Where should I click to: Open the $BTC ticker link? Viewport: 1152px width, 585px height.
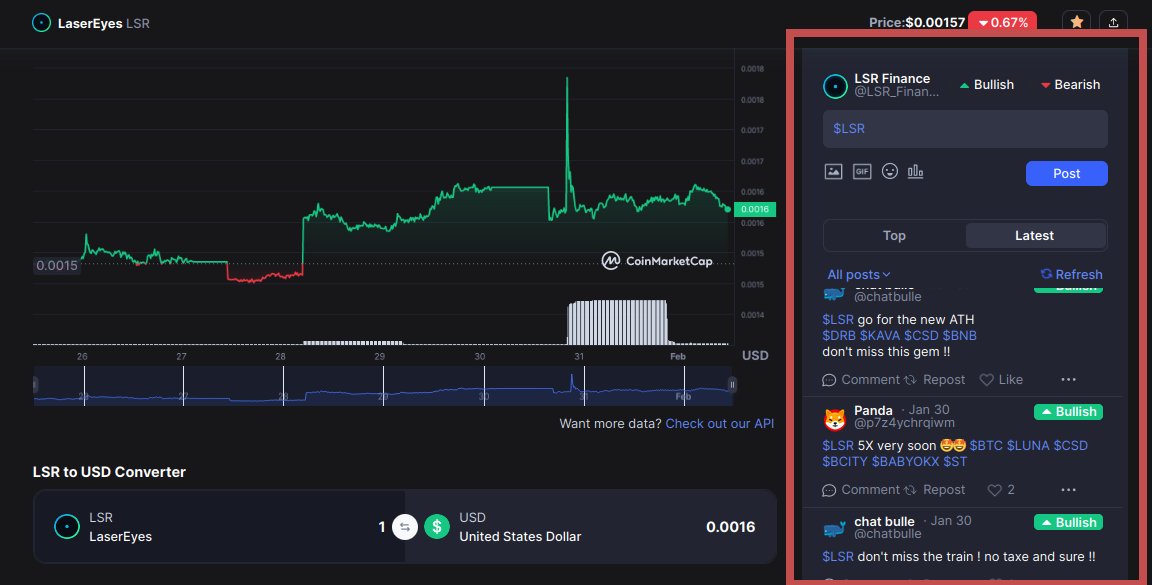pos(986,445)
